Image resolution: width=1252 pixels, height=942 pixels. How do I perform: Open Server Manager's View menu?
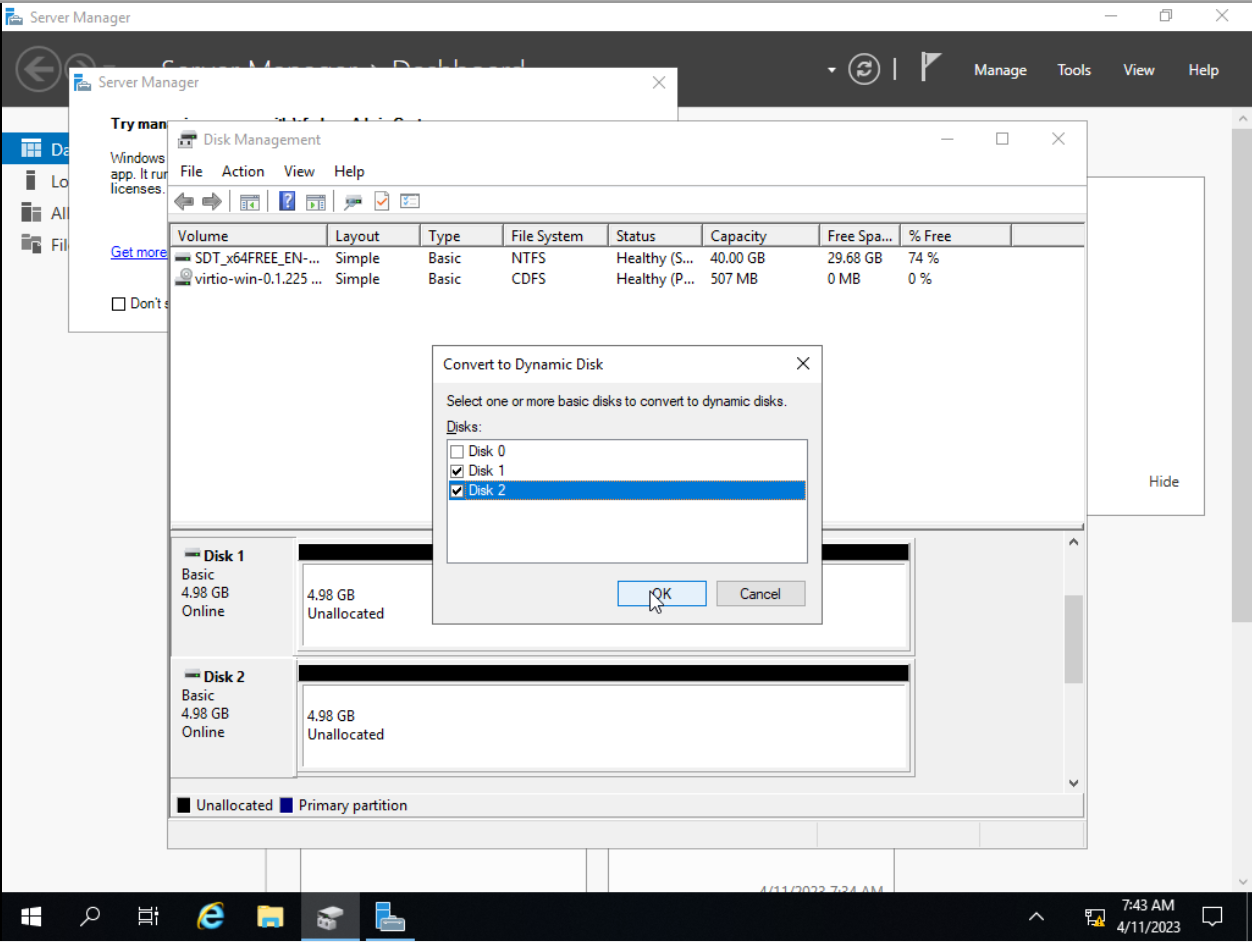pyautogui.click(x=1139, y=70)
